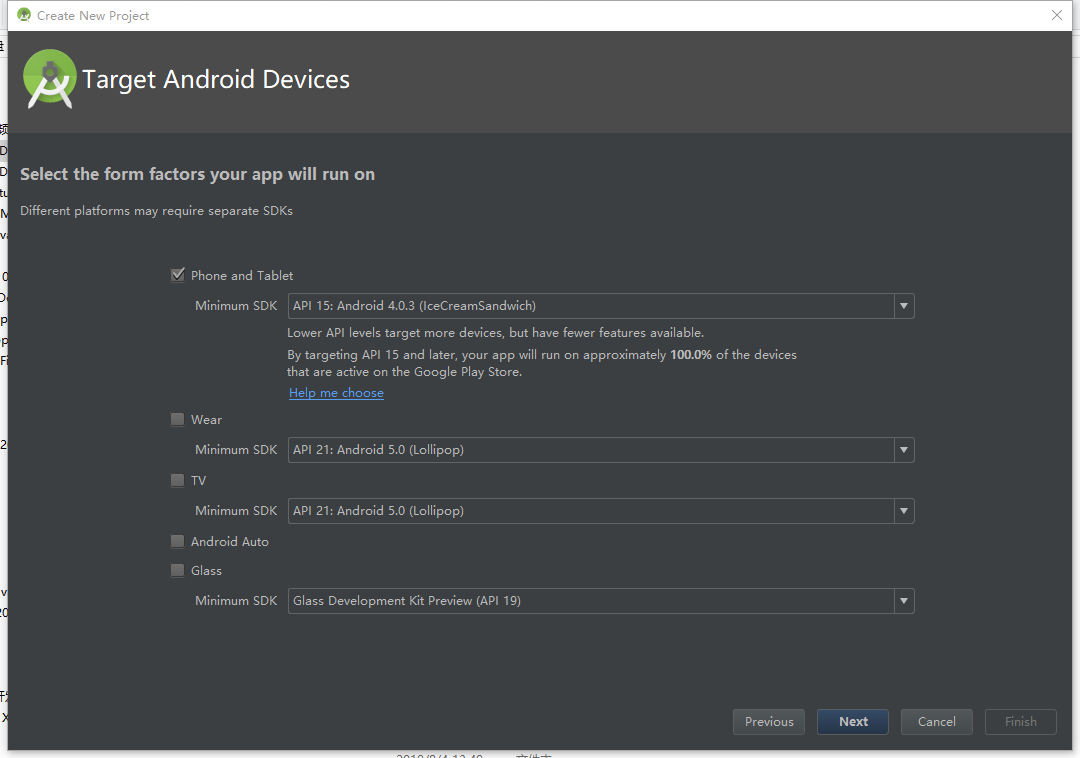Proceed with the Next button
Viewport: 1080px width, 758px height.
point(853,722)
